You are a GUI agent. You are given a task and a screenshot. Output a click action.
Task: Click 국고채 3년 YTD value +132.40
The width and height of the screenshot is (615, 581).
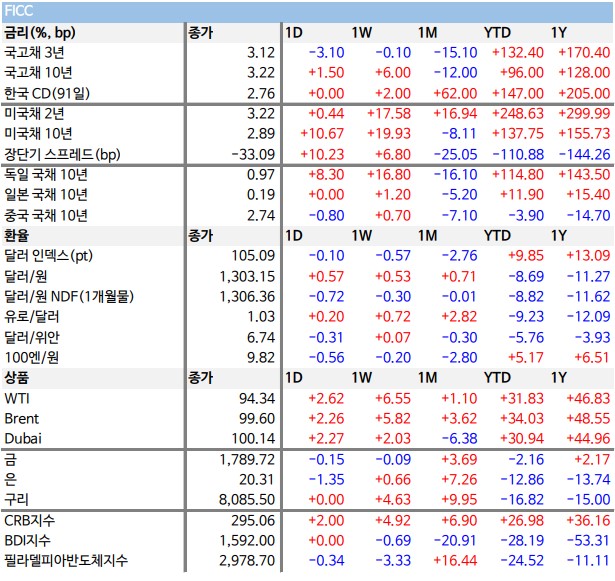pyautogui.click(x=518, y=53)
